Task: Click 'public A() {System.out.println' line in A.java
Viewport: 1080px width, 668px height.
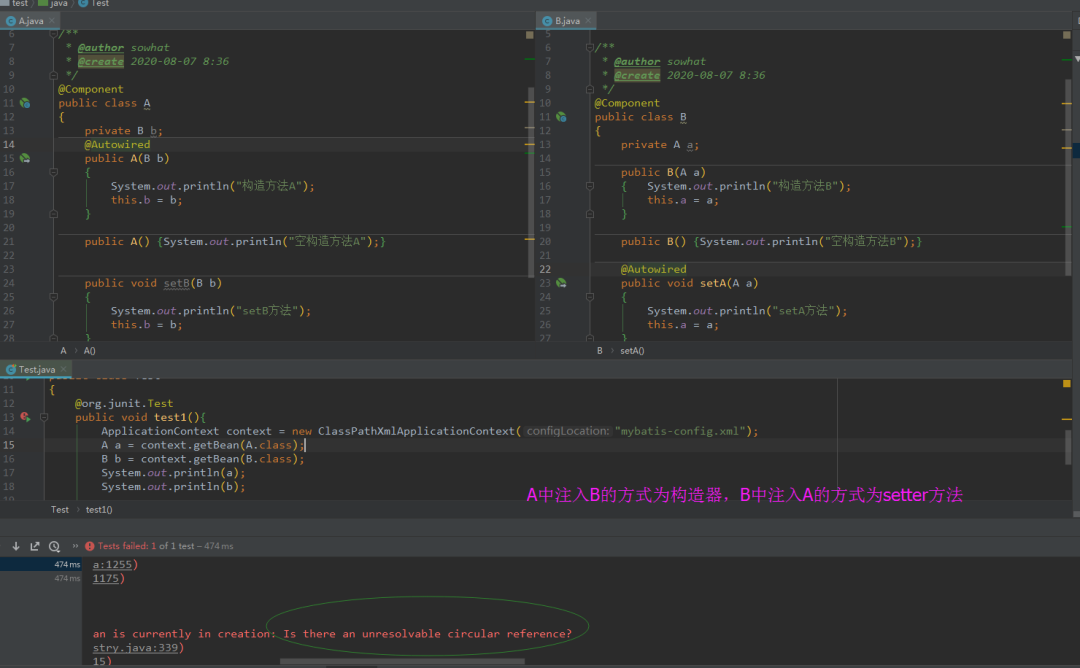Action: [x=235, y=242]
